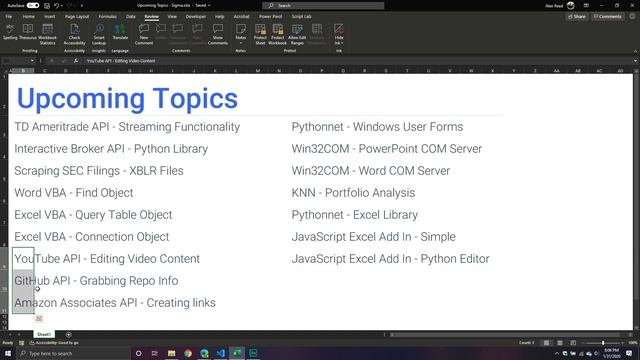Open Chrome from the taskbar
The height and width of the screenshot is (360, 640).
pyautogui.click(x=188, y=353)
